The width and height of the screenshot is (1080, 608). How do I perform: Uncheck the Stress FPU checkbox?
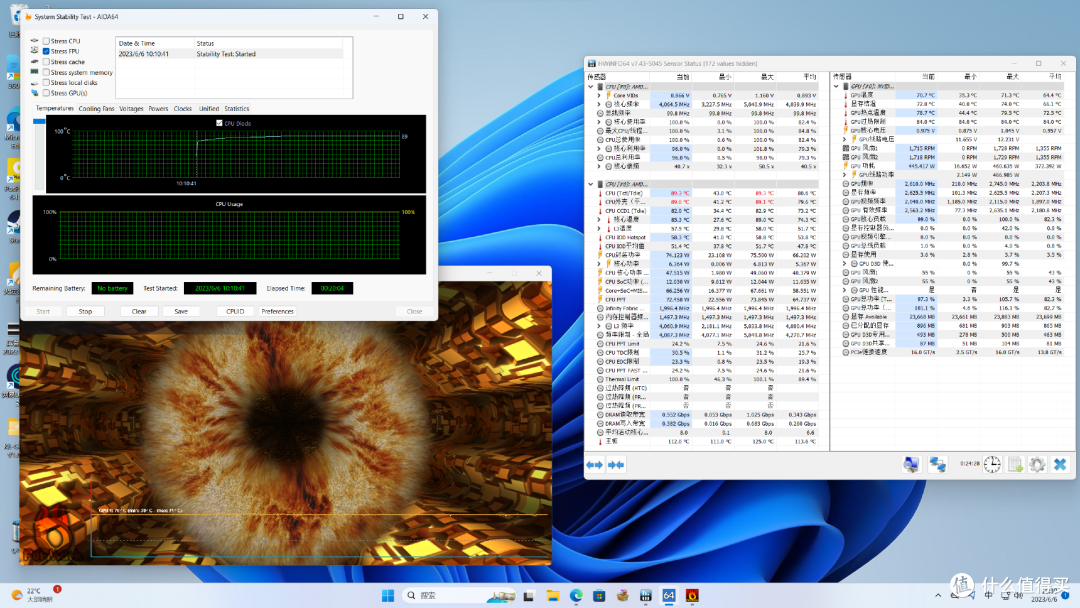(46, 52)
